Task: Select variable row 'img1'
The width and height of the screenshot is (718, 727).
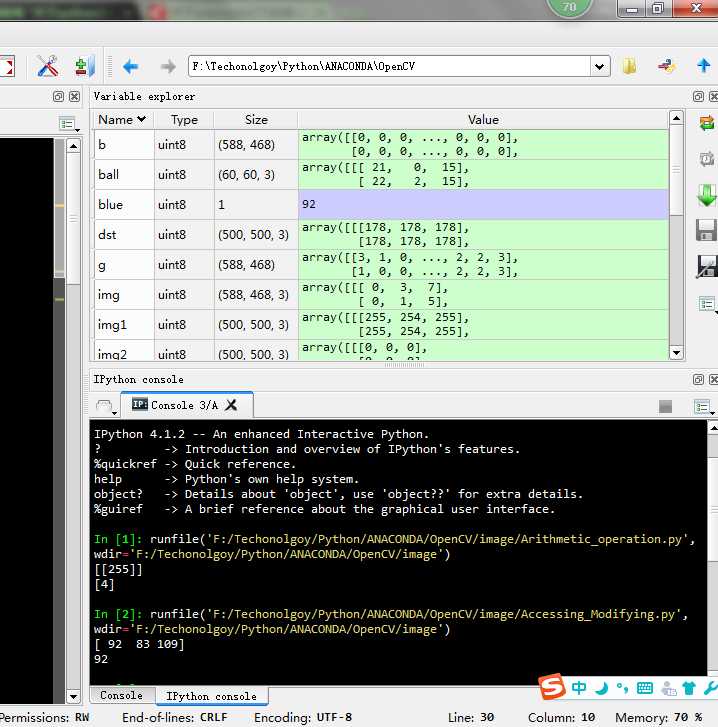Action: 381,325
